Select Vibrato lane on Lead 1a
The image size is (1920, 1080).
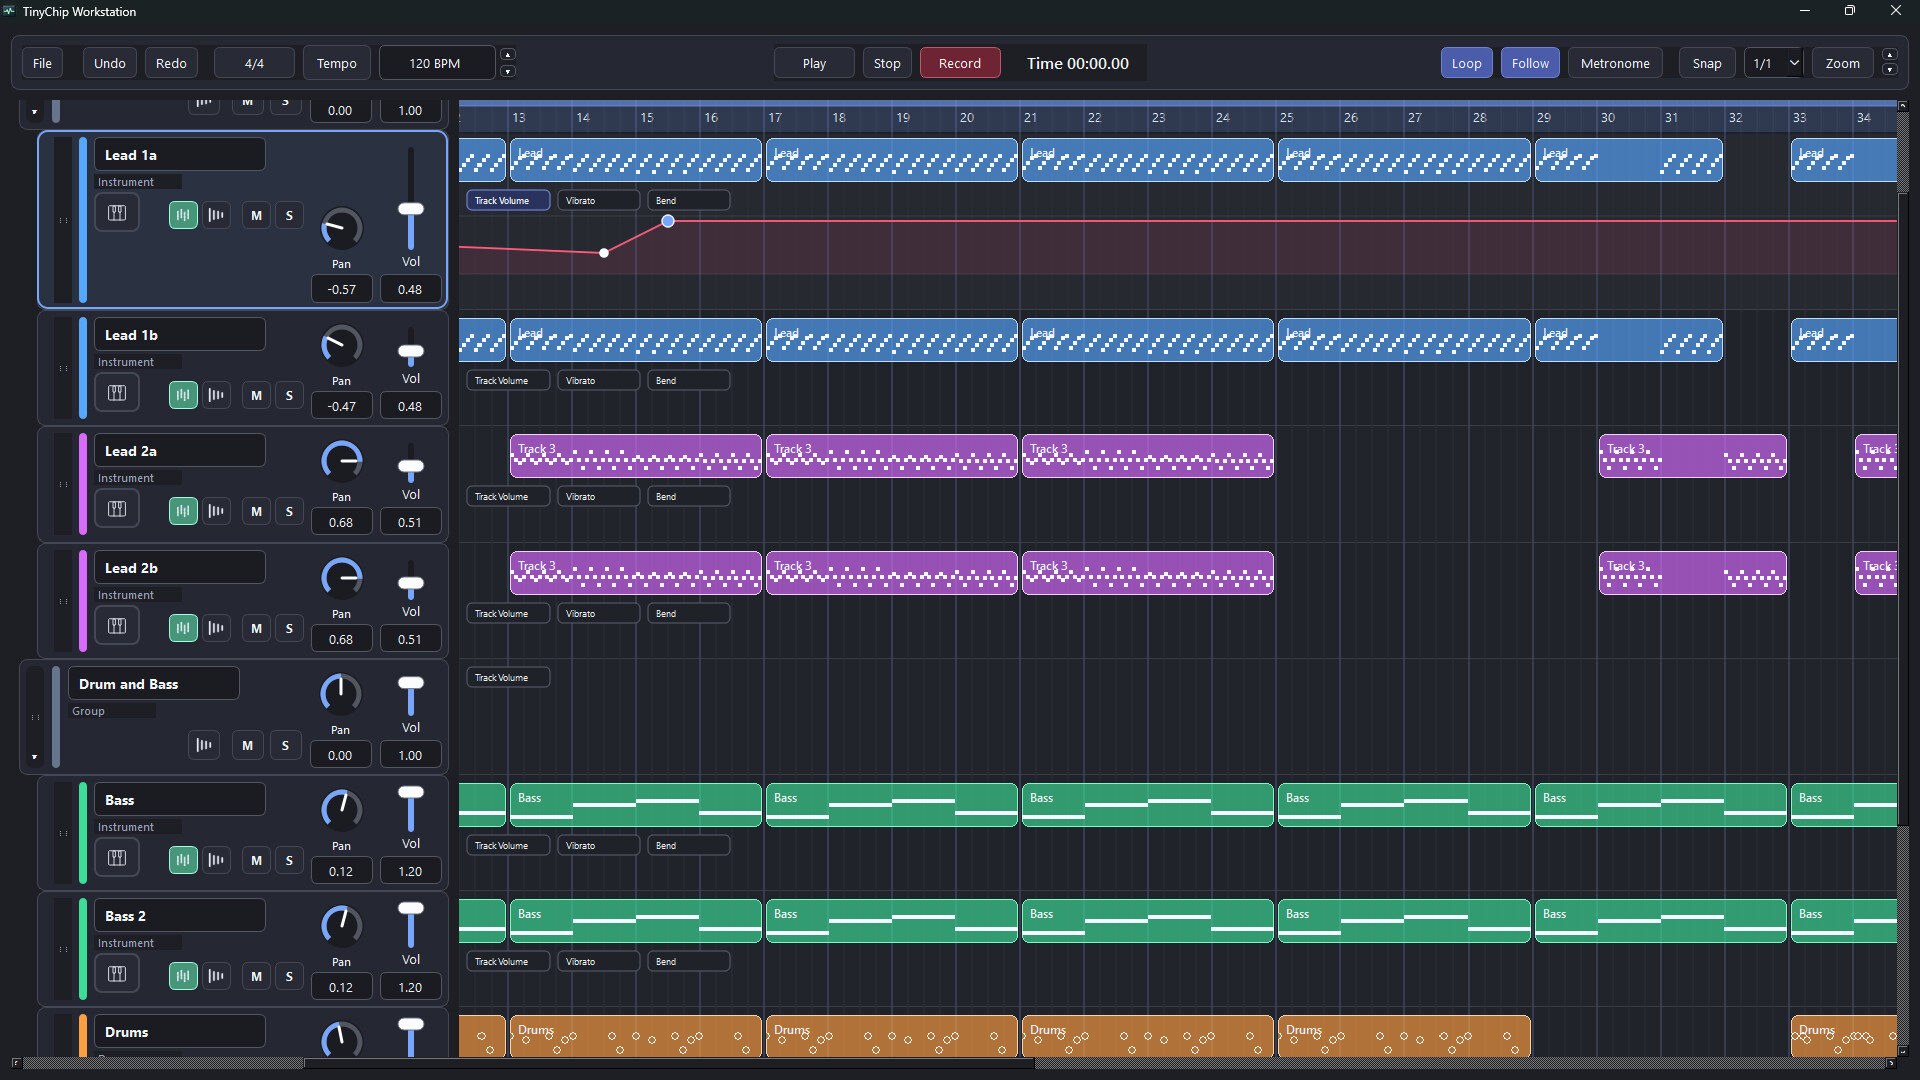[x=598, y=200]
